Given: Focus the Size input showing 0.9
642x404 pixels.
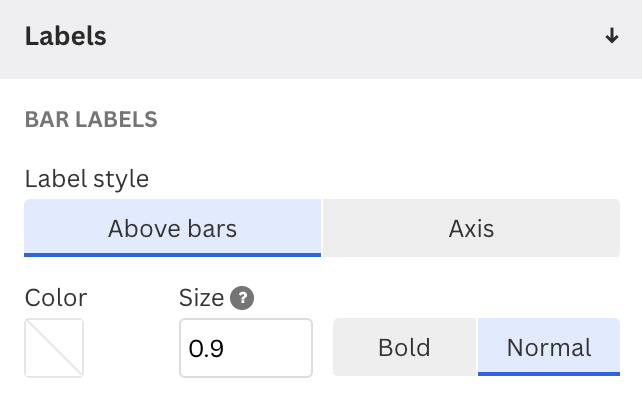Looking at the screenshot, I should click(x=246, y=348).
